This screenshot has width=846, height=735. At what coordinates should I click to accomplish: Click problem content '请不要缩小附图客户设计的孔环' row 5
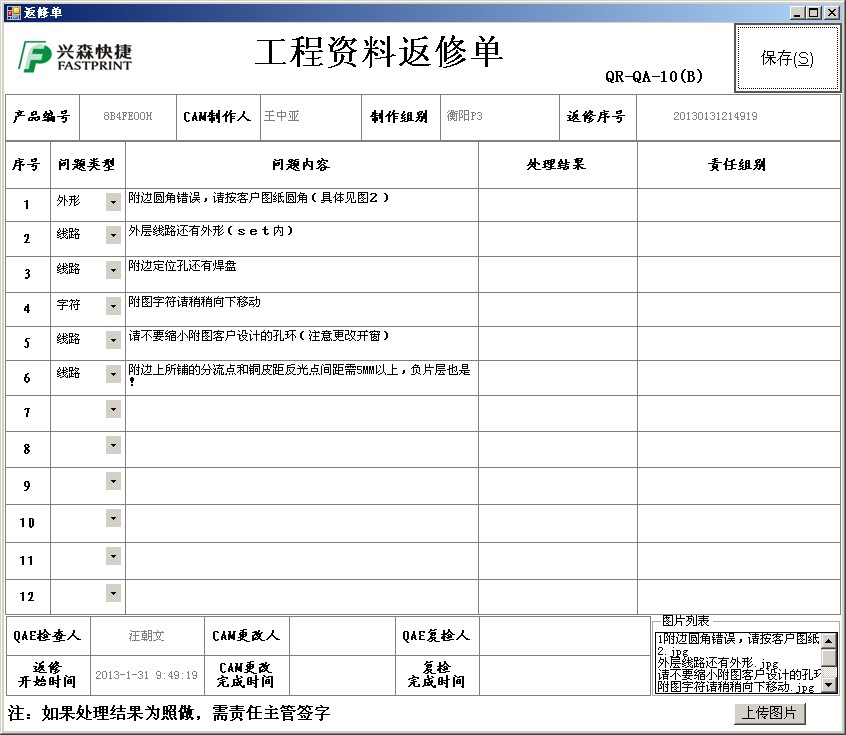[302, 342]
